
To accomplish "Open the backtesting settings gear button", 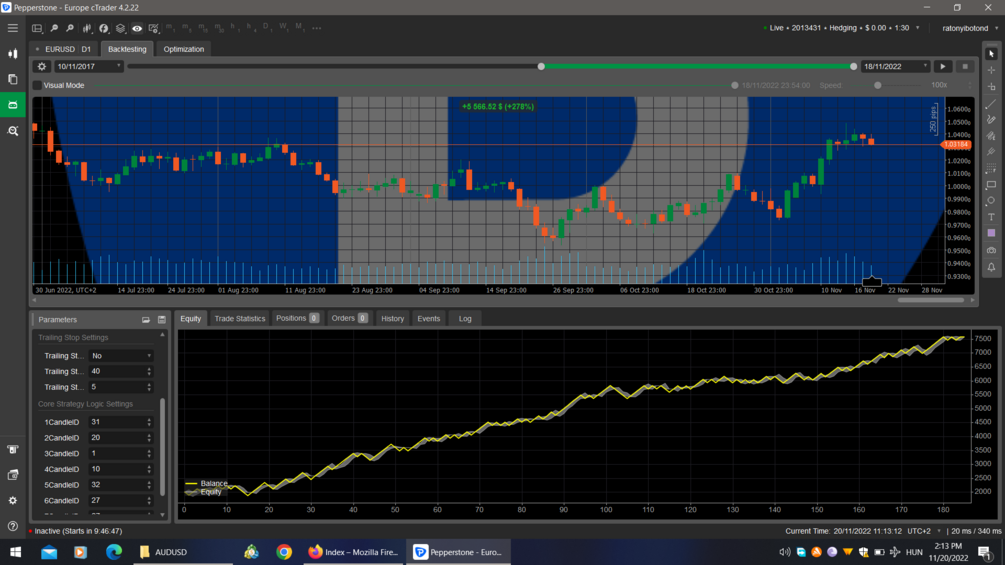I will coord(42,67).
